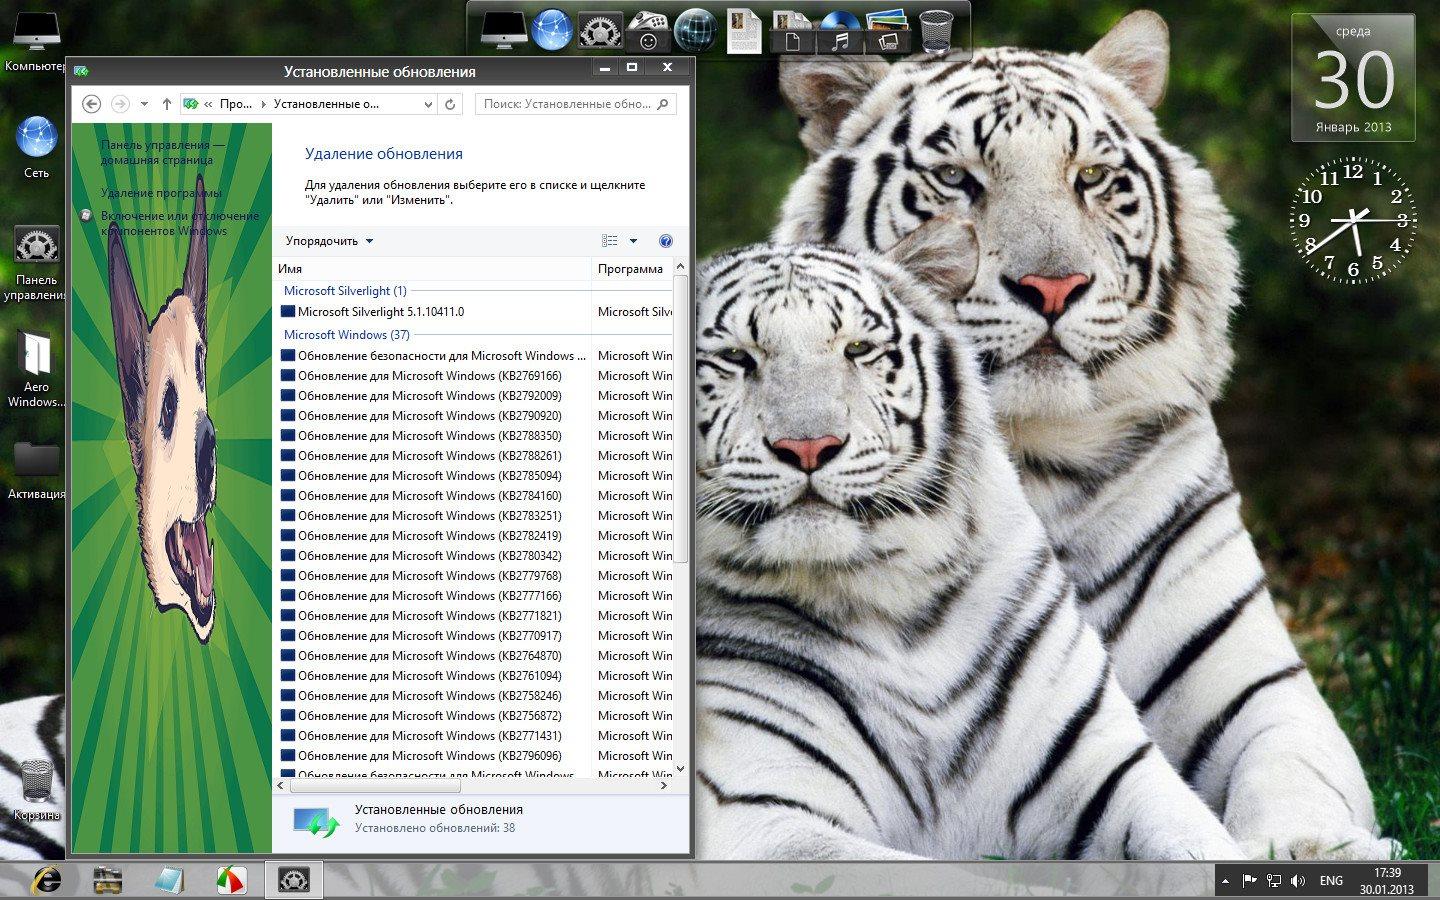This screenshot has height=900, width=1440.
Task: Launch Internet Explorer from the taskbar
Action: point(46,879)
